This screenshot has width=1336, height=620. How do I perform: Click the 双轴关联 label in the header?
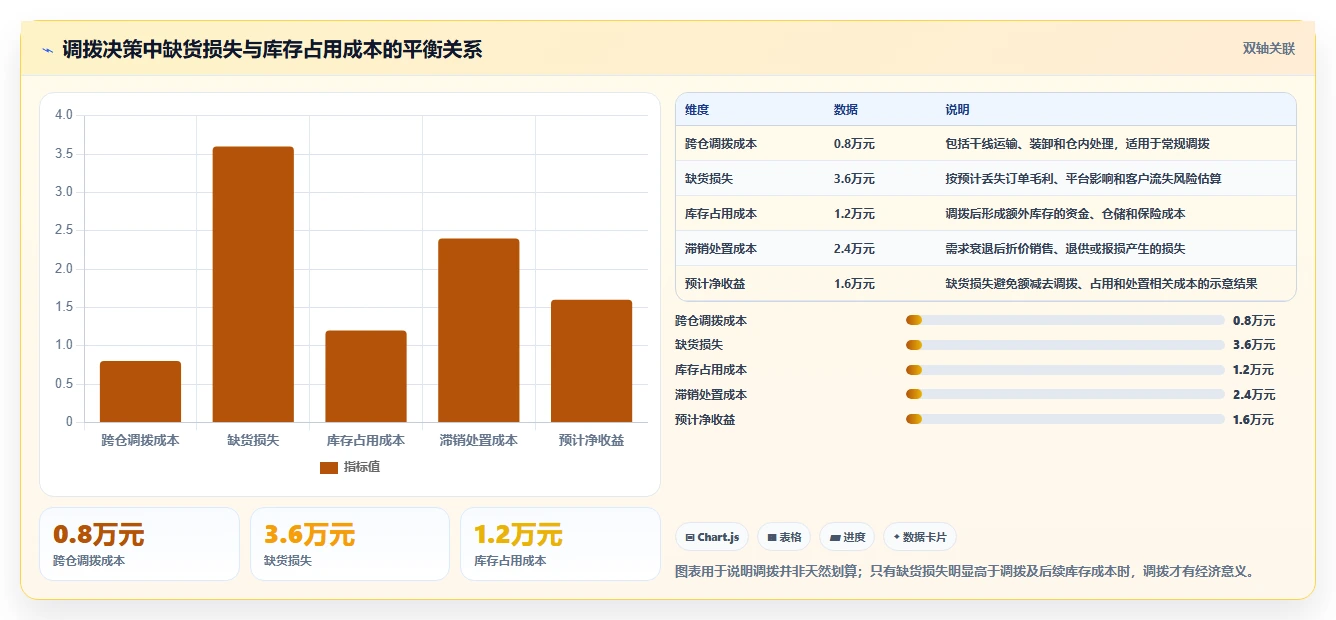click(x=1269, y=49)
